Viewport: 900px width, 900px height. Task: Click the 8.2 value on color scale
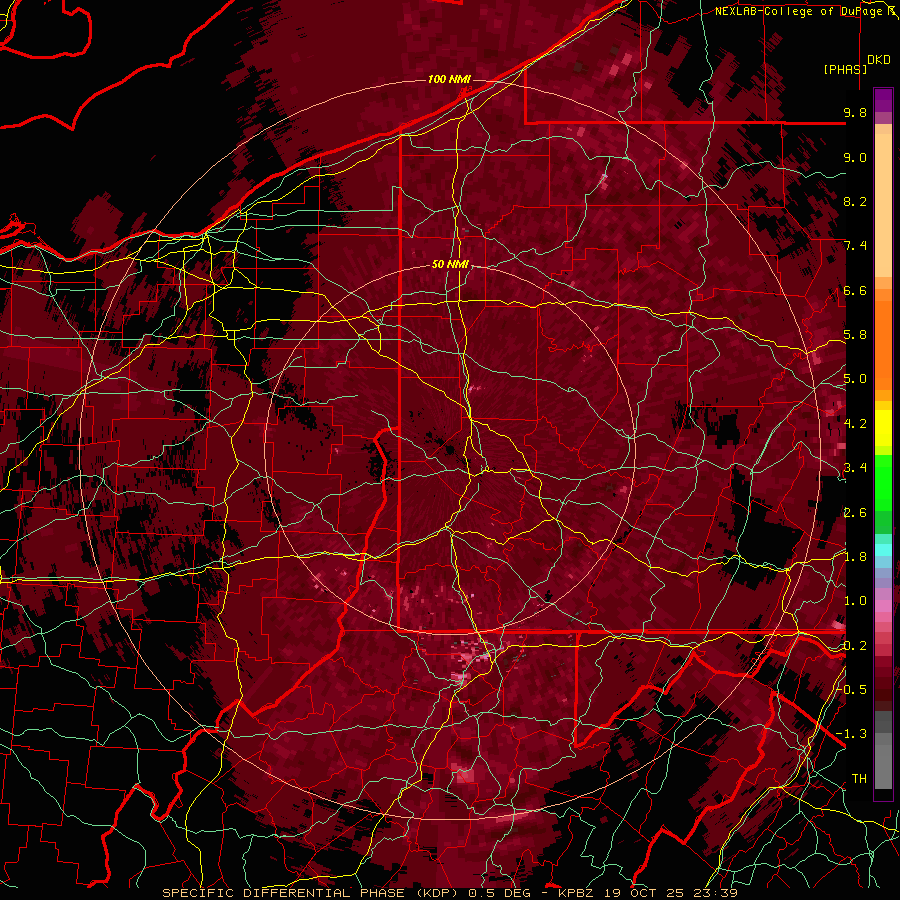pos(855,202)
